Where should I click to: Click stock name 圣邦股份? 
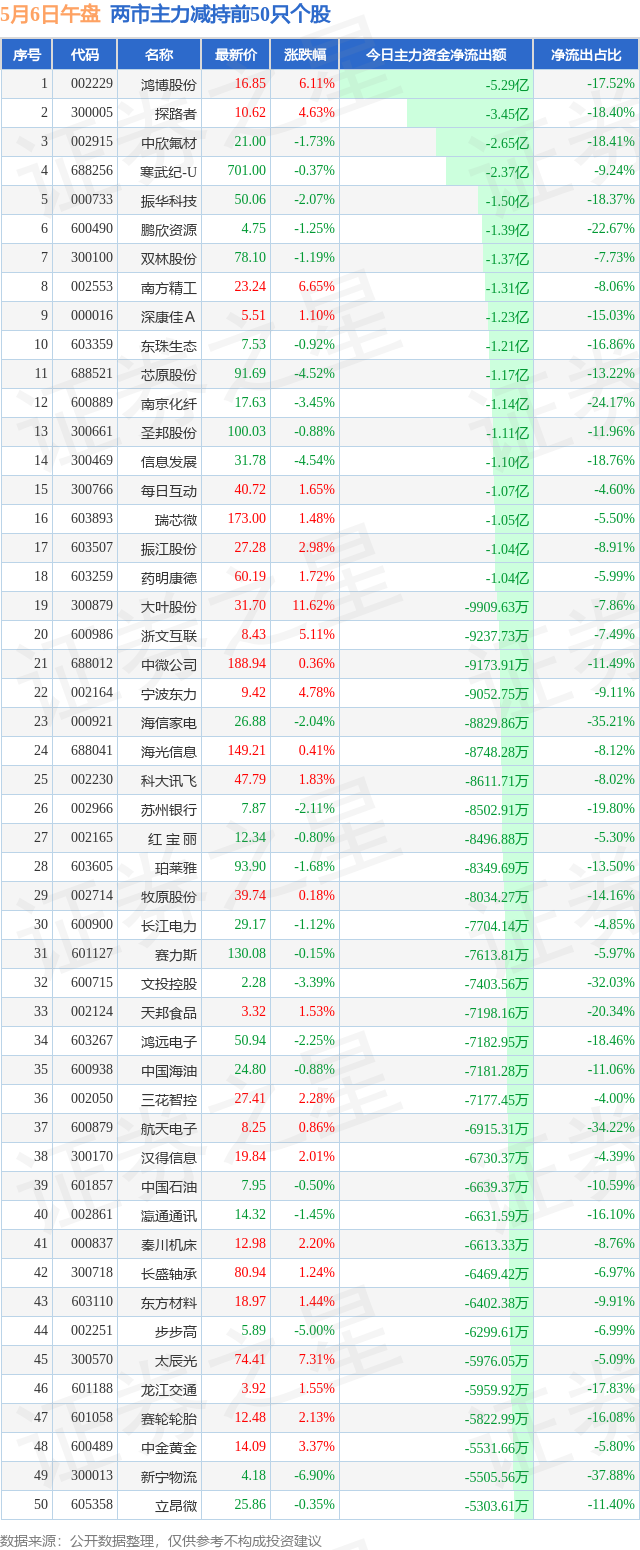click(169, 432)
